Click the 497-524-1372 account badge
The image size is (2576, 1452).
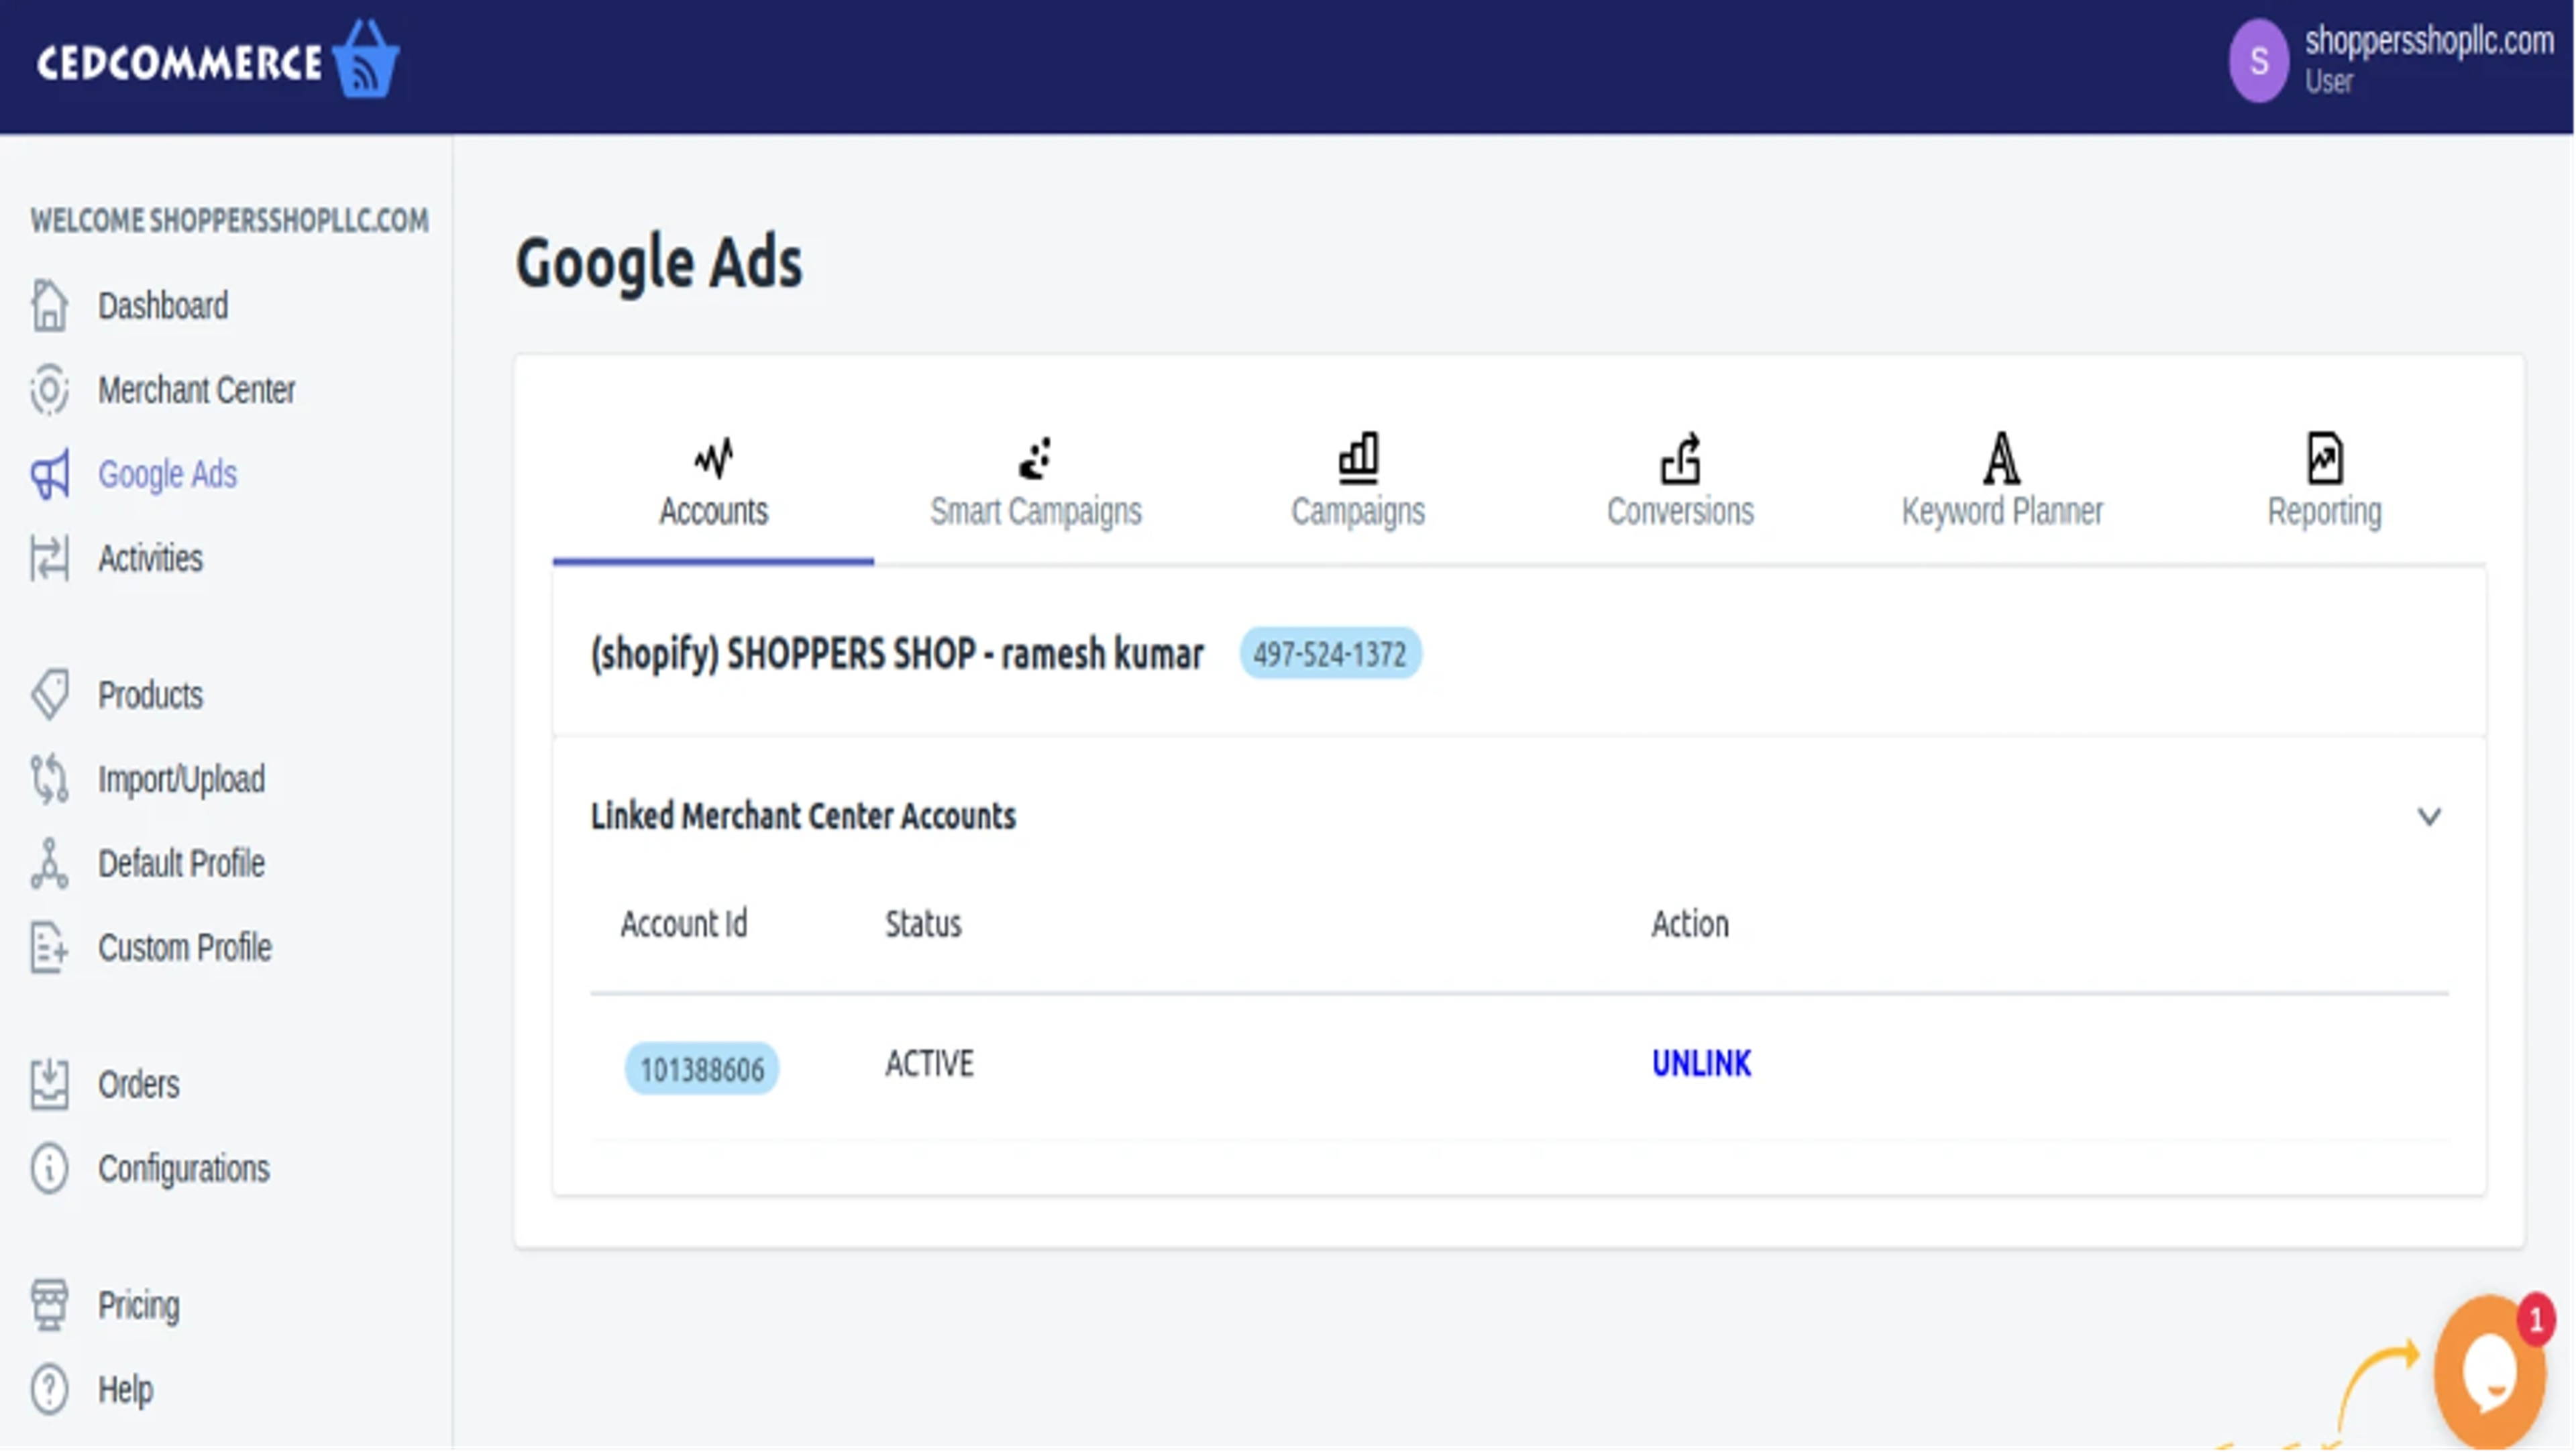pyautogui.click(x=1330, y=654)
